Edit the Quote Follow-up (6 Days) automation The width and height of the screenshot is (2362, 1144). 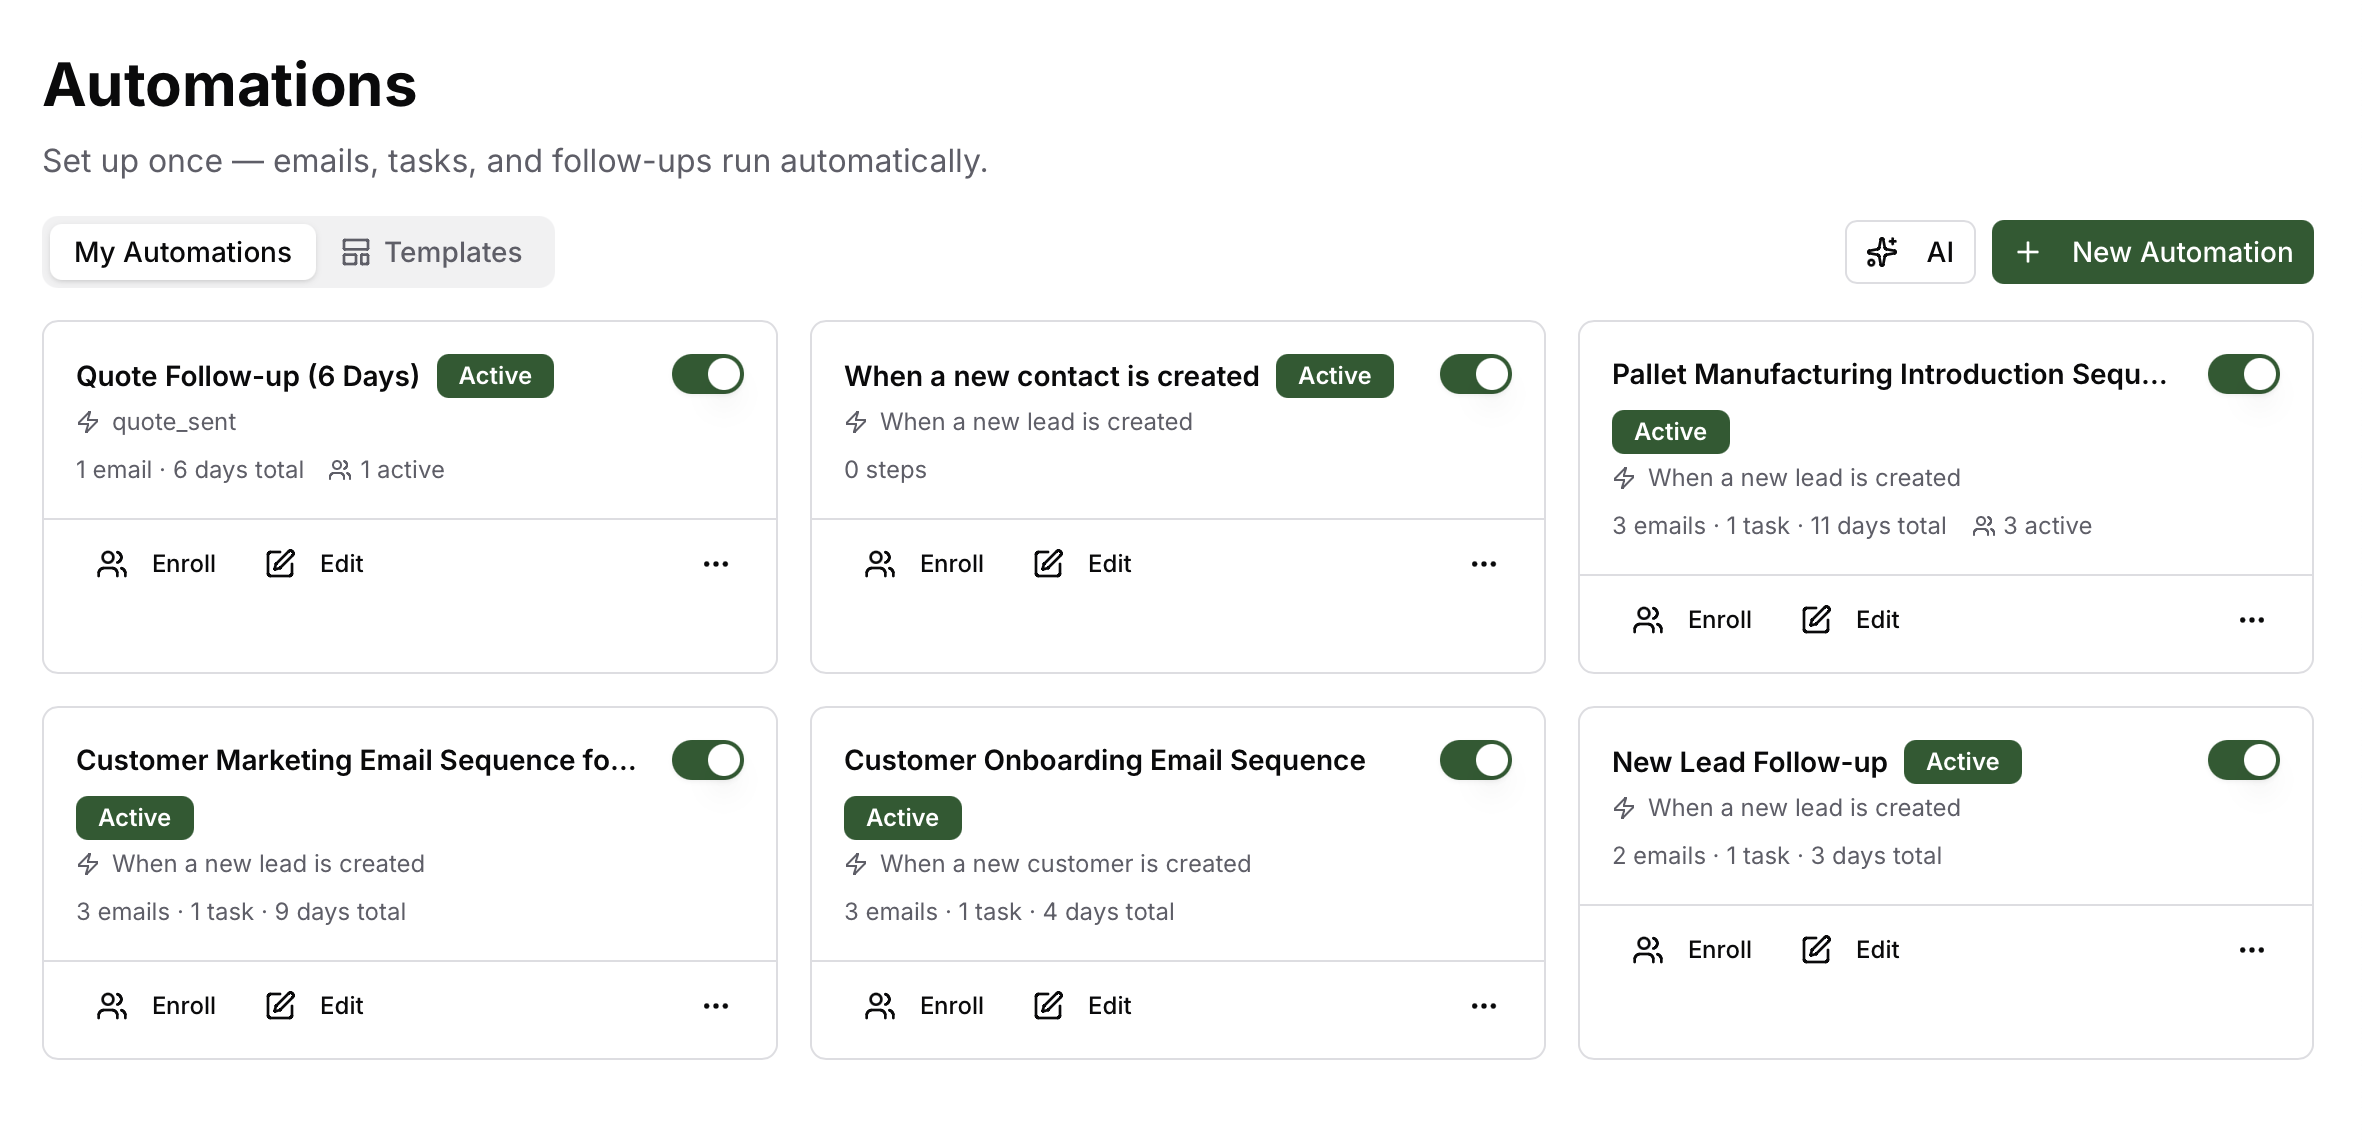[x=315, y=564]
